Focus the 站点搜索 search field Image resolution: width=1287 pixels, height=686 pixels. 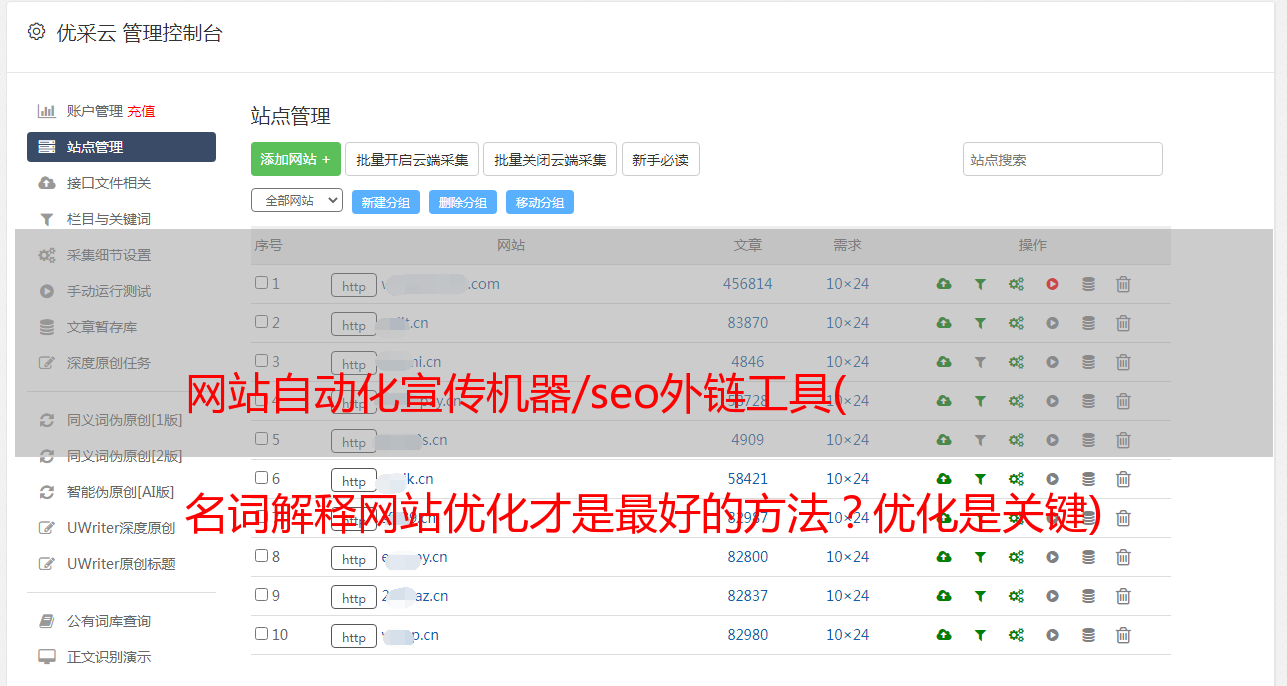[1063, 159]
